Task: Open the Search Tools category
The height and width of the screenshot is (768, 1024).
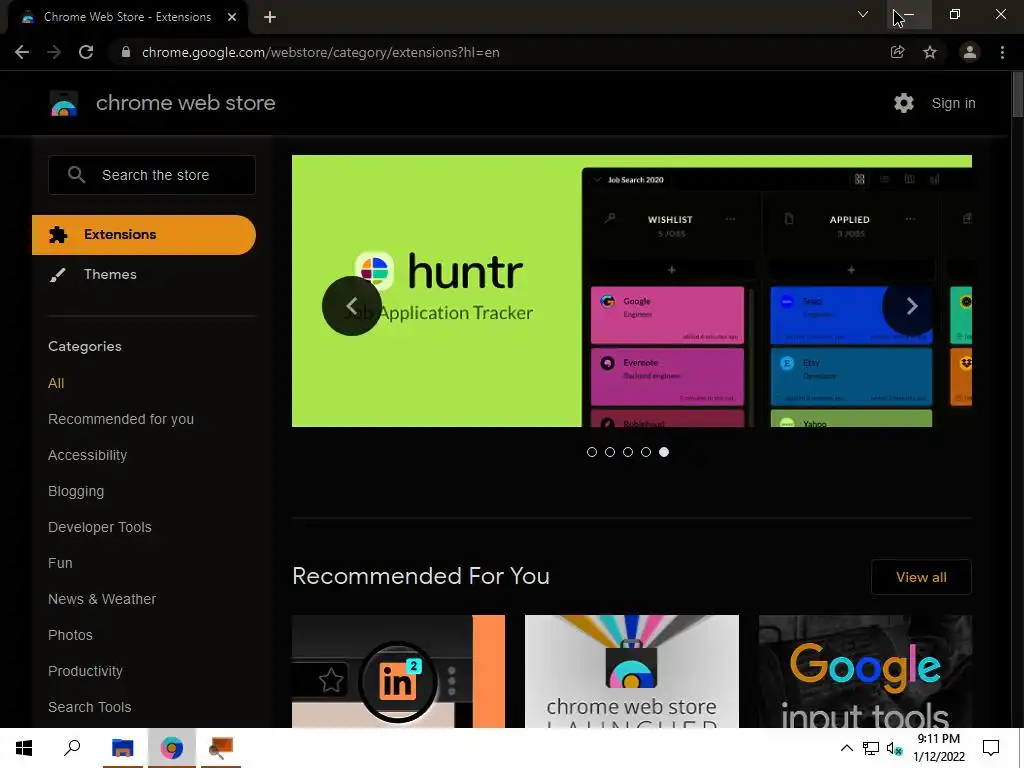Action: tap(89, 707)
